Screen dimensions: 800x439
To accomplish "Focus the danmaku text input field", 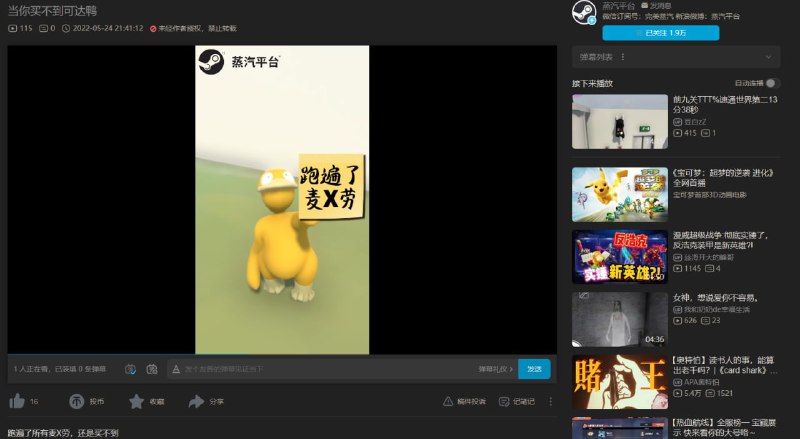I will click(x=327, y=369).
